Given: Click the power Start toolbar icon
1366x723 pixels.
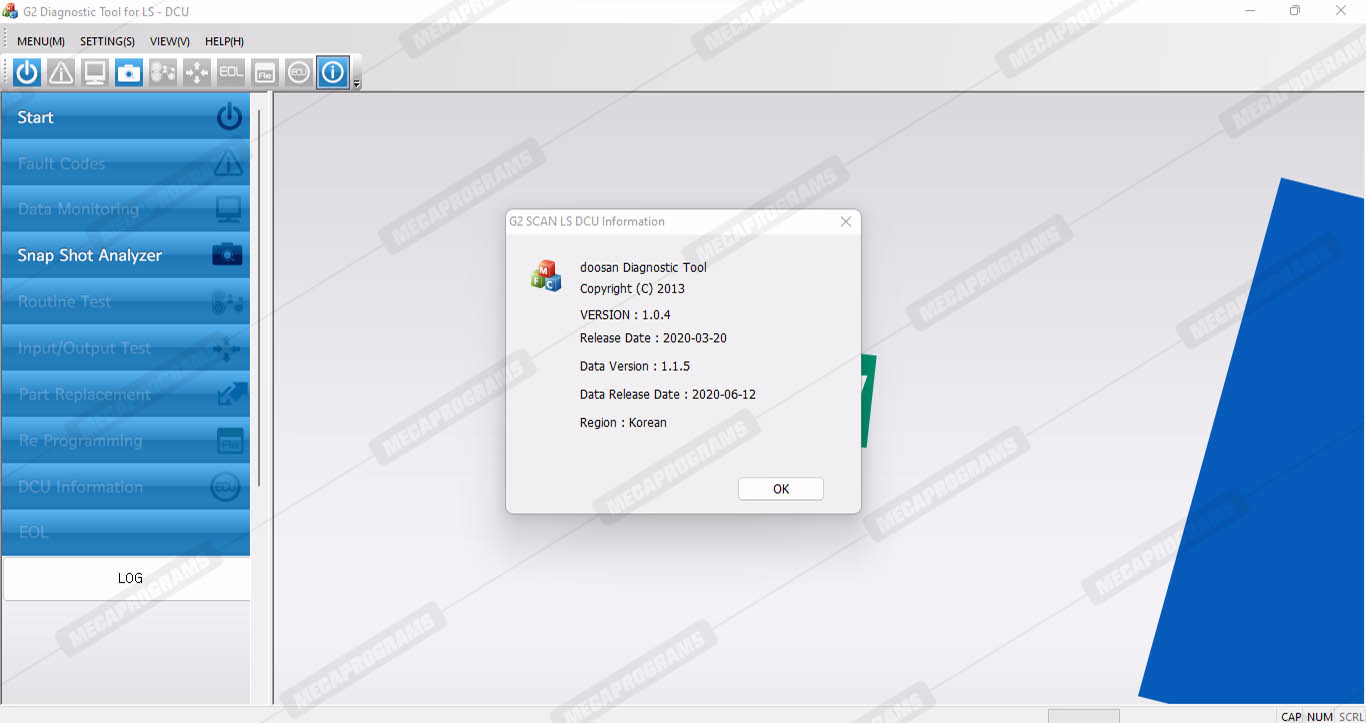Looking at the screenshot, I should click(x=27, y=72).
